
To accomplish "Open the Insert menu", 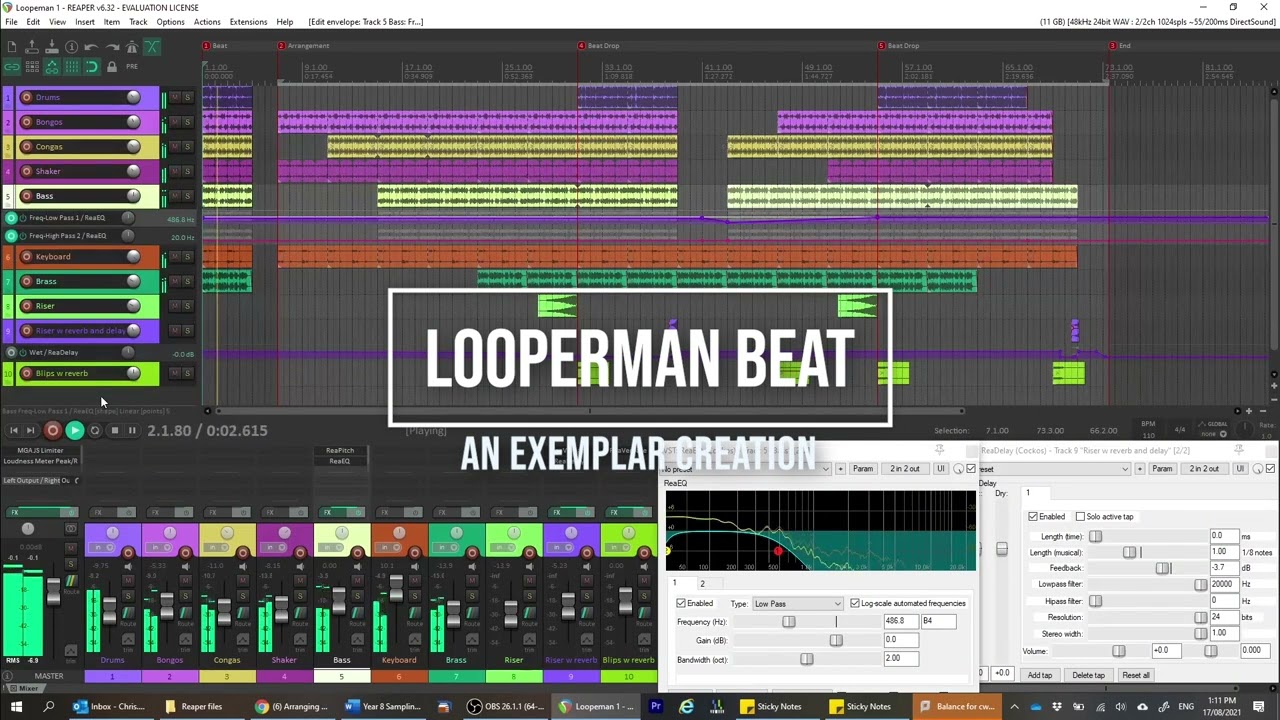I will point(85,22).
